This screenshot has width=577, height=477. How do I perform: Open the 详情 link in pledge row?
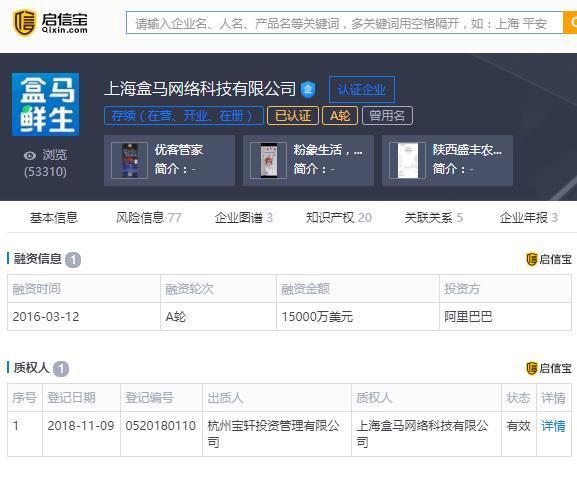(x=553, y=426)
